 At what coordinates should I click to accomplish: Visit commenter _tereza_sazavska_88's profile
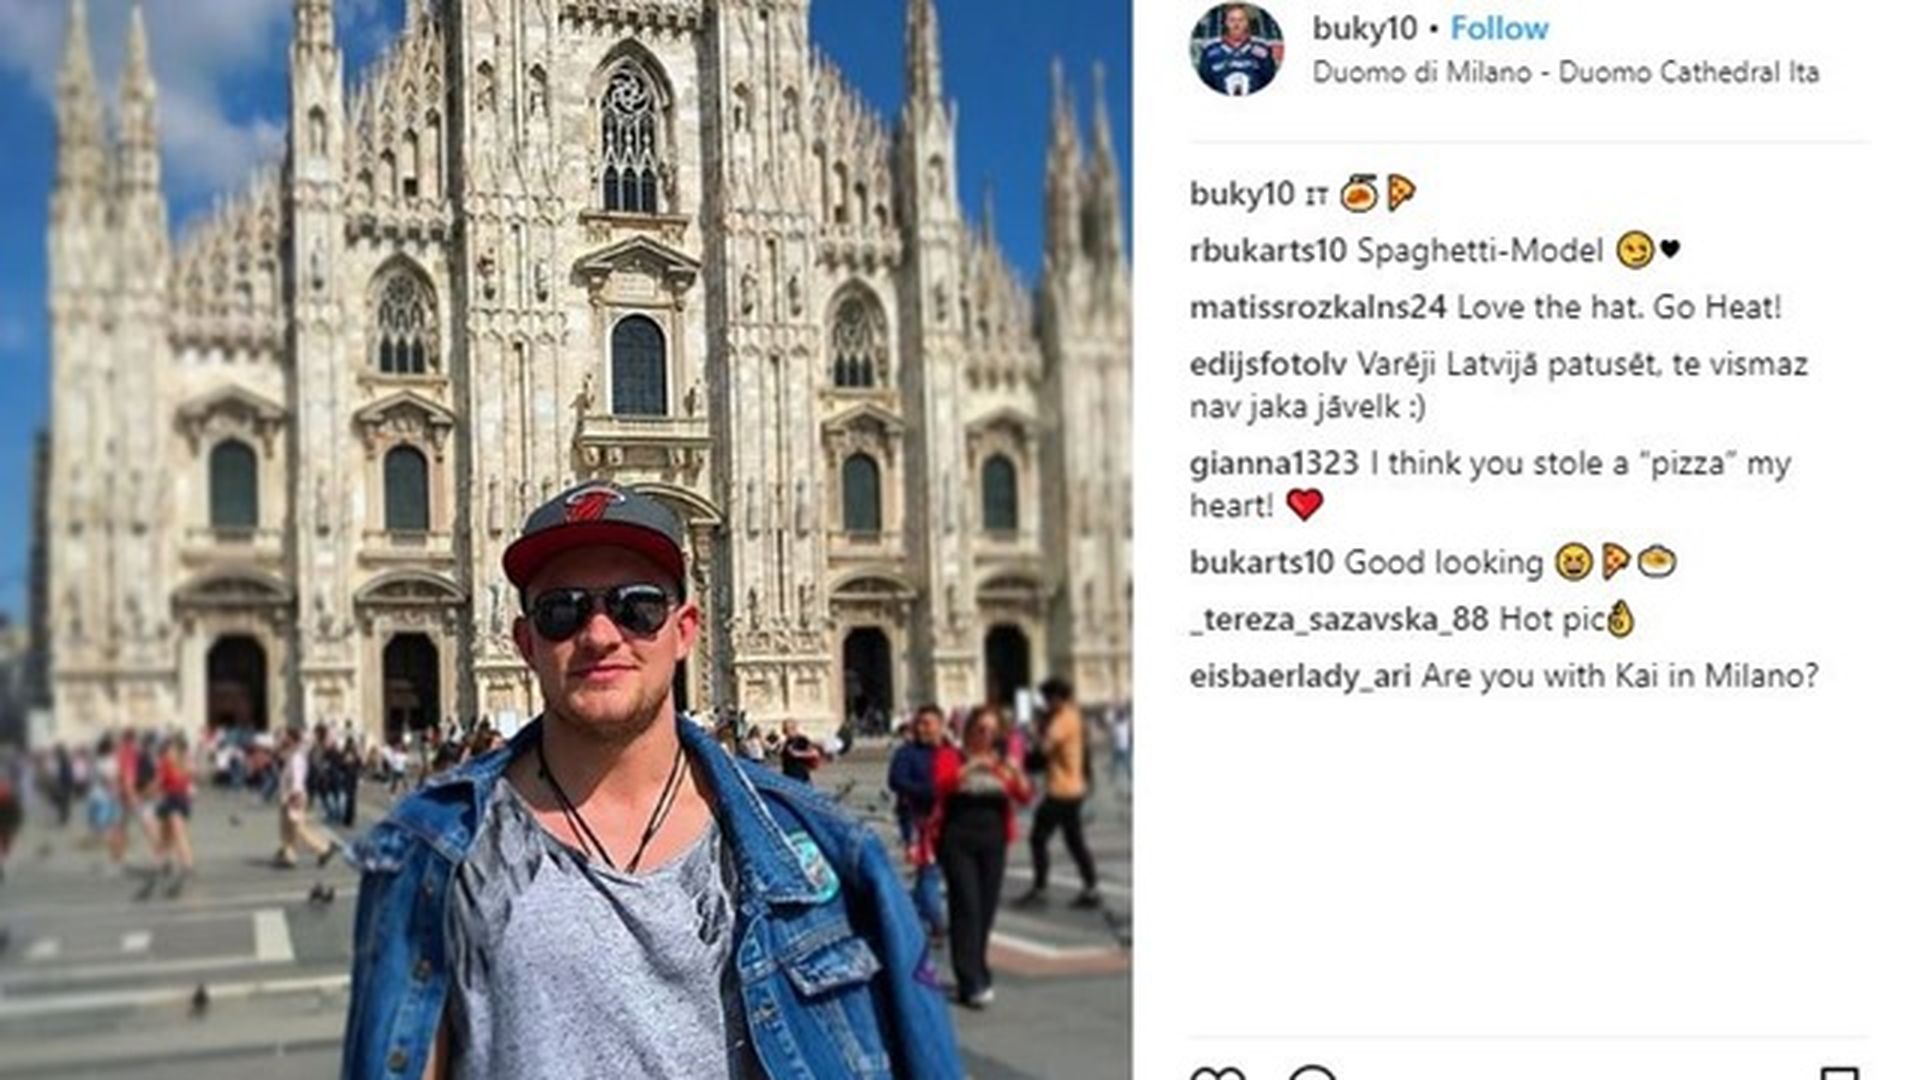point(1339,619)
